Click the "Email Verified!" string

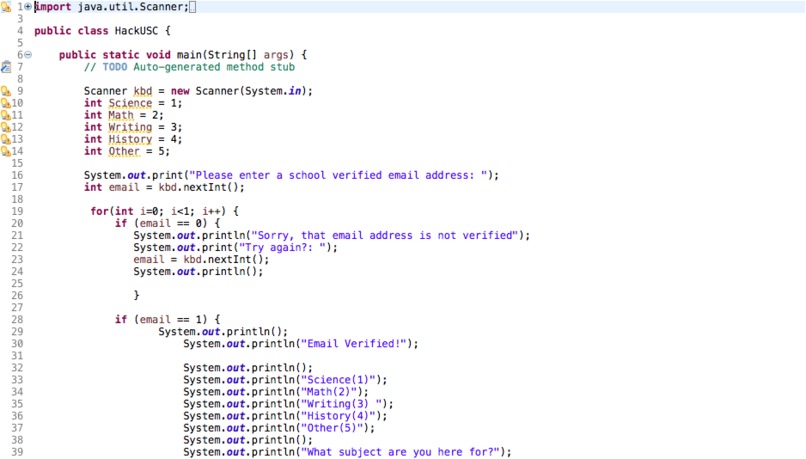pos(354,343)
